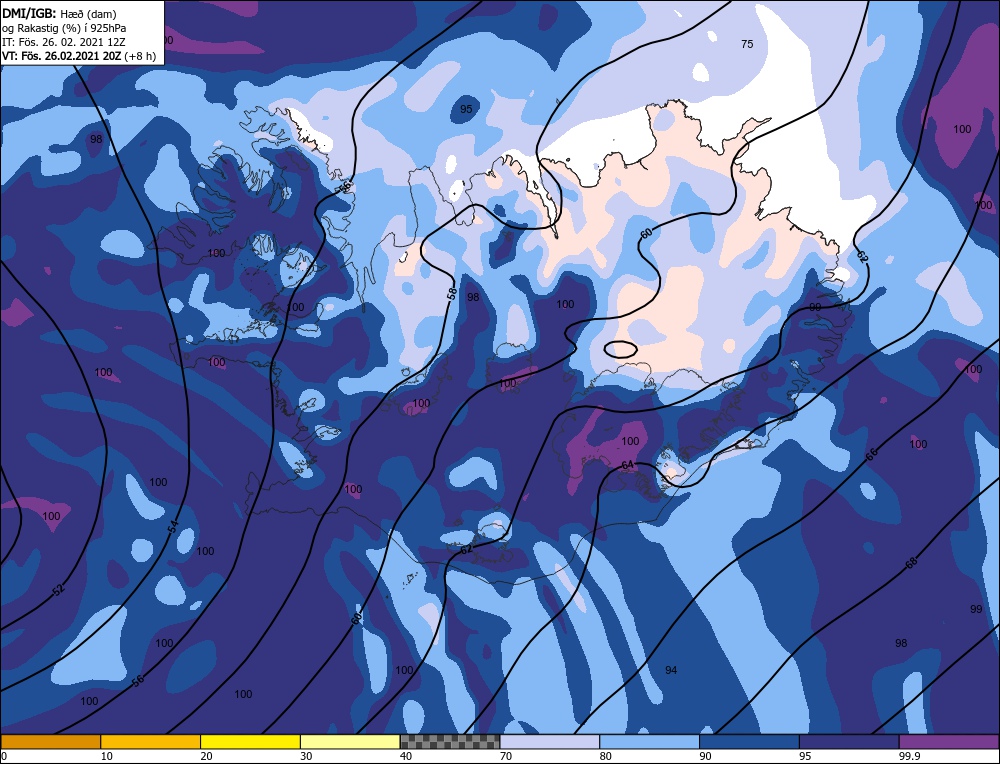Image resolution: width=1000 pixels, height=764 pixels.
Task: Click the gray checkered 40–70 legend swatch
Action: tap(450, 742)
